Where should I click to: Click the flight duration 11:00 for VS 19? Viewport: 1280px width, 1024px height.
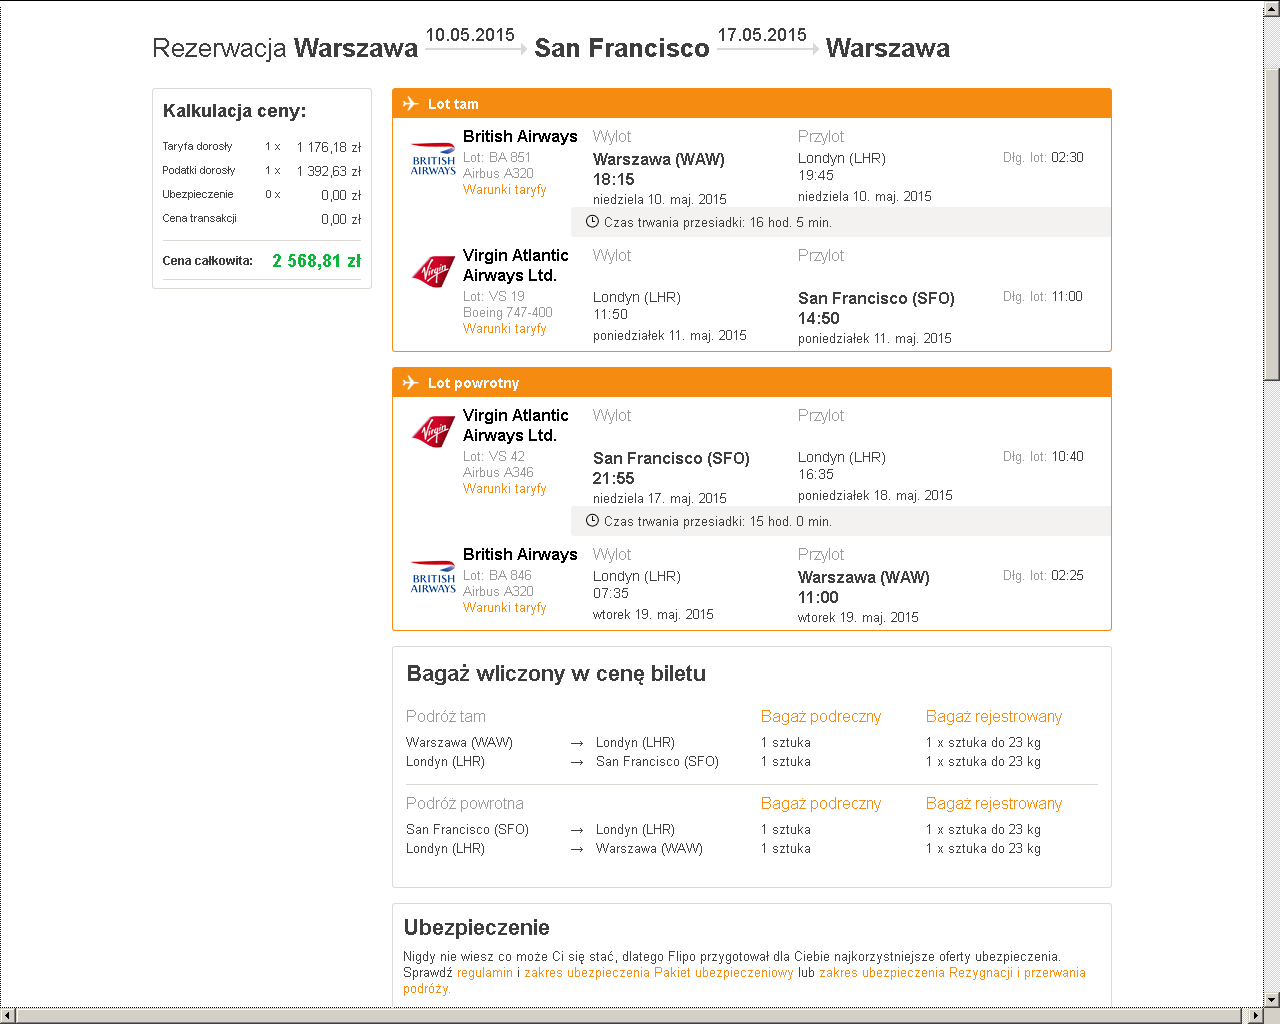(1067, 296)
